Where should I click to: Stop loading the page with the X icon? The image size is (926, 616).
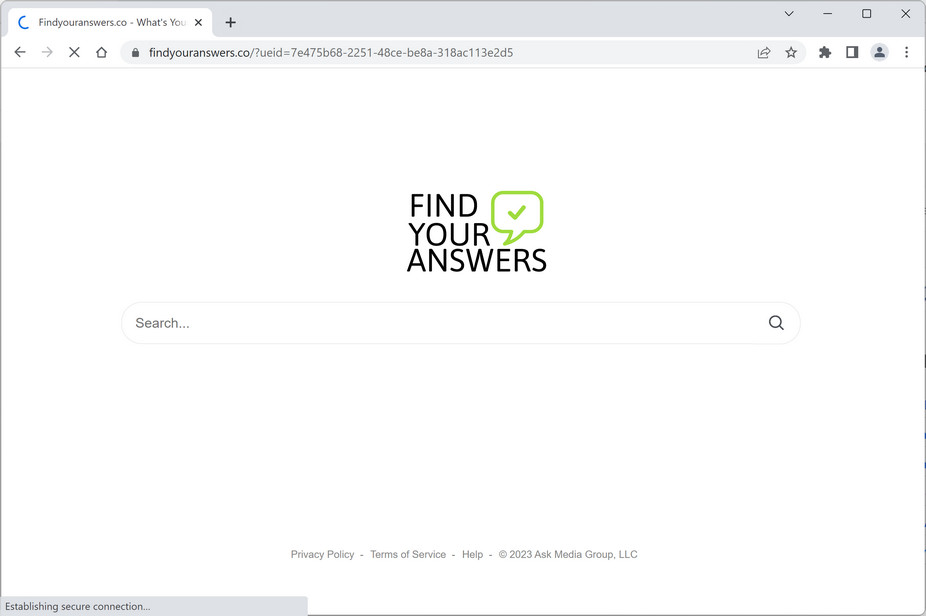[x=74, y=52]
